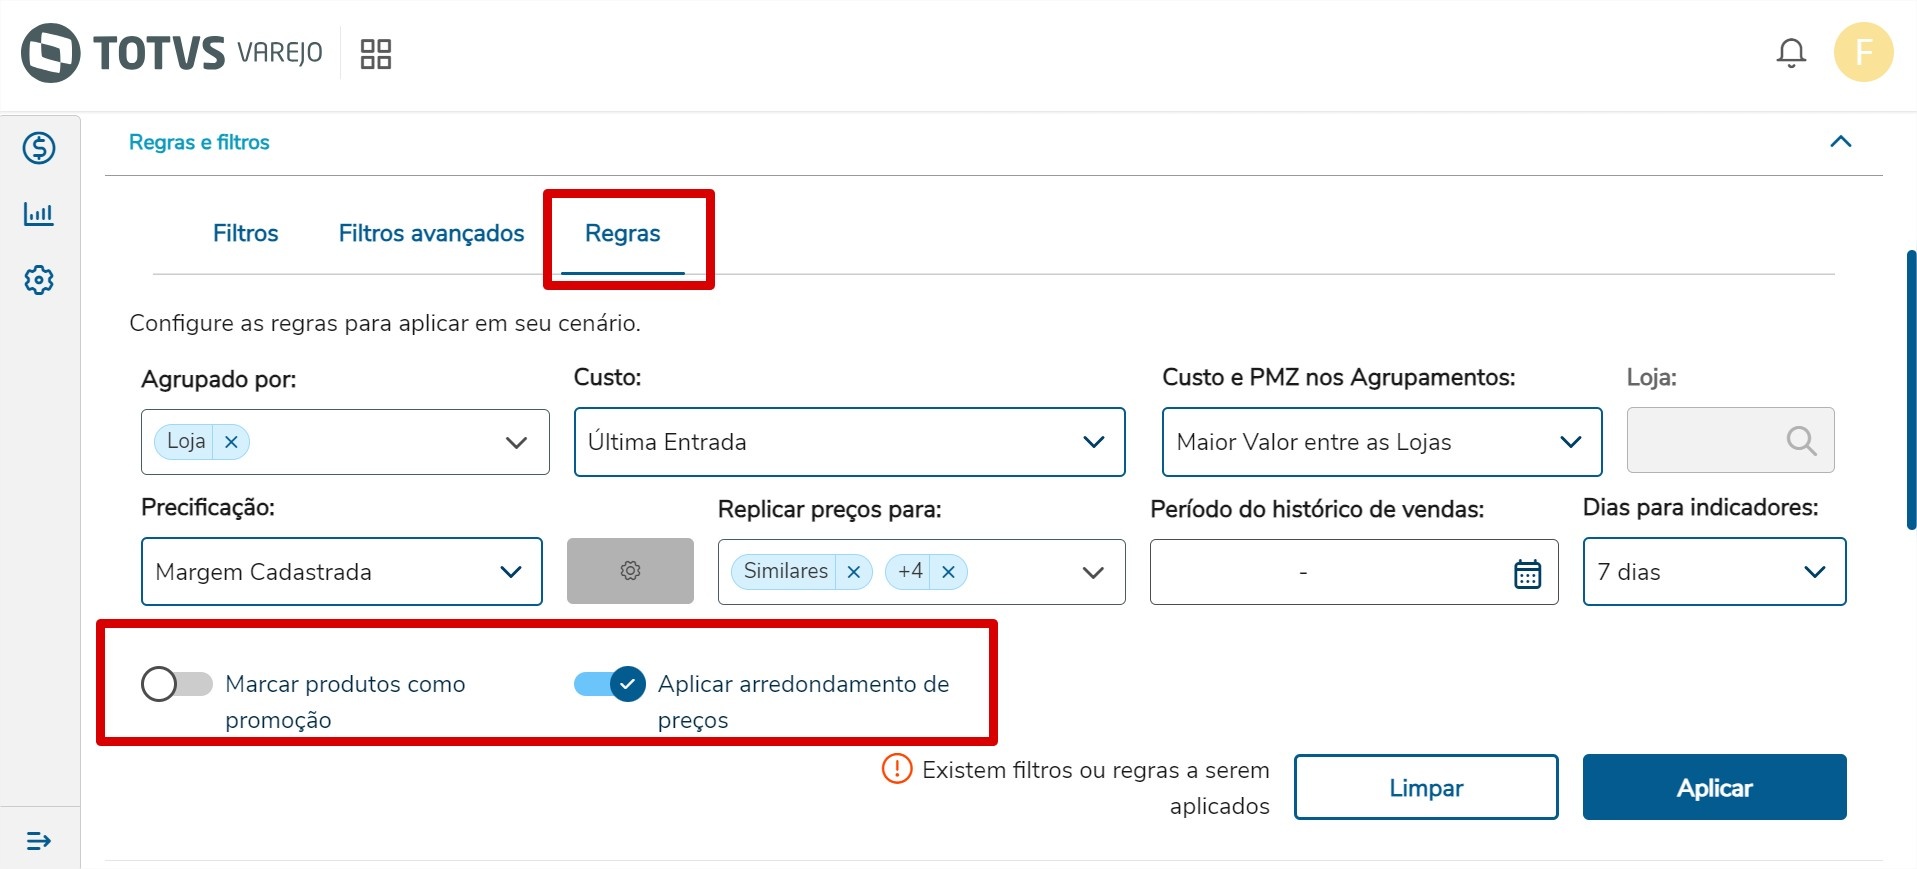The image size is (1917, 869).
Task: Click the gray pricing configuration gear button
Action: (630, 571)
